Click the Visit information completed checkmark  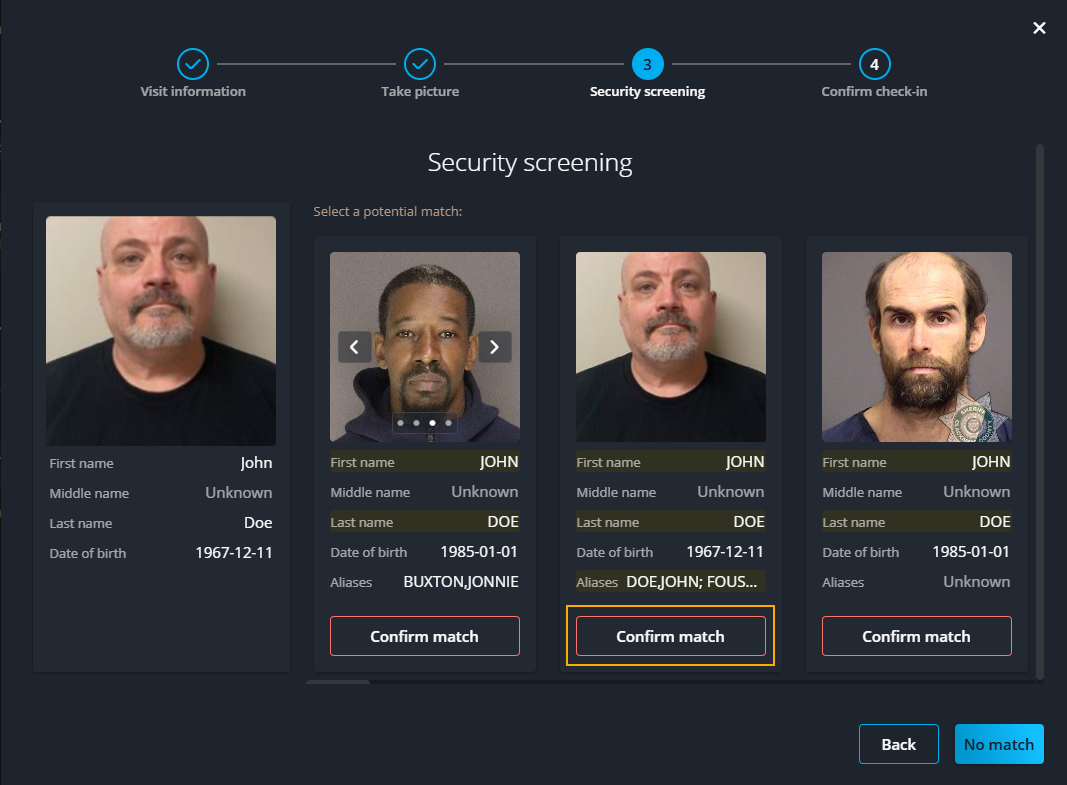(192, 62)
